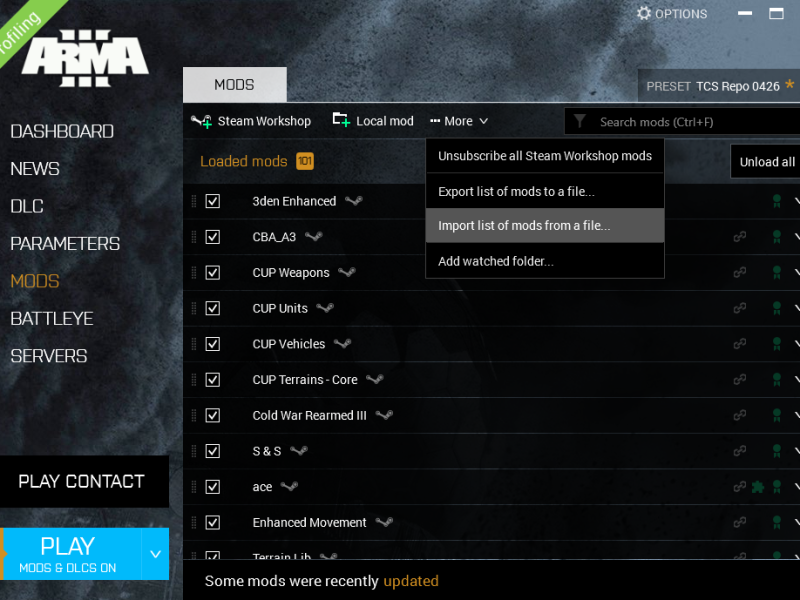
Task: Expand details chevron on S & S row
Action: coord(797,451)
